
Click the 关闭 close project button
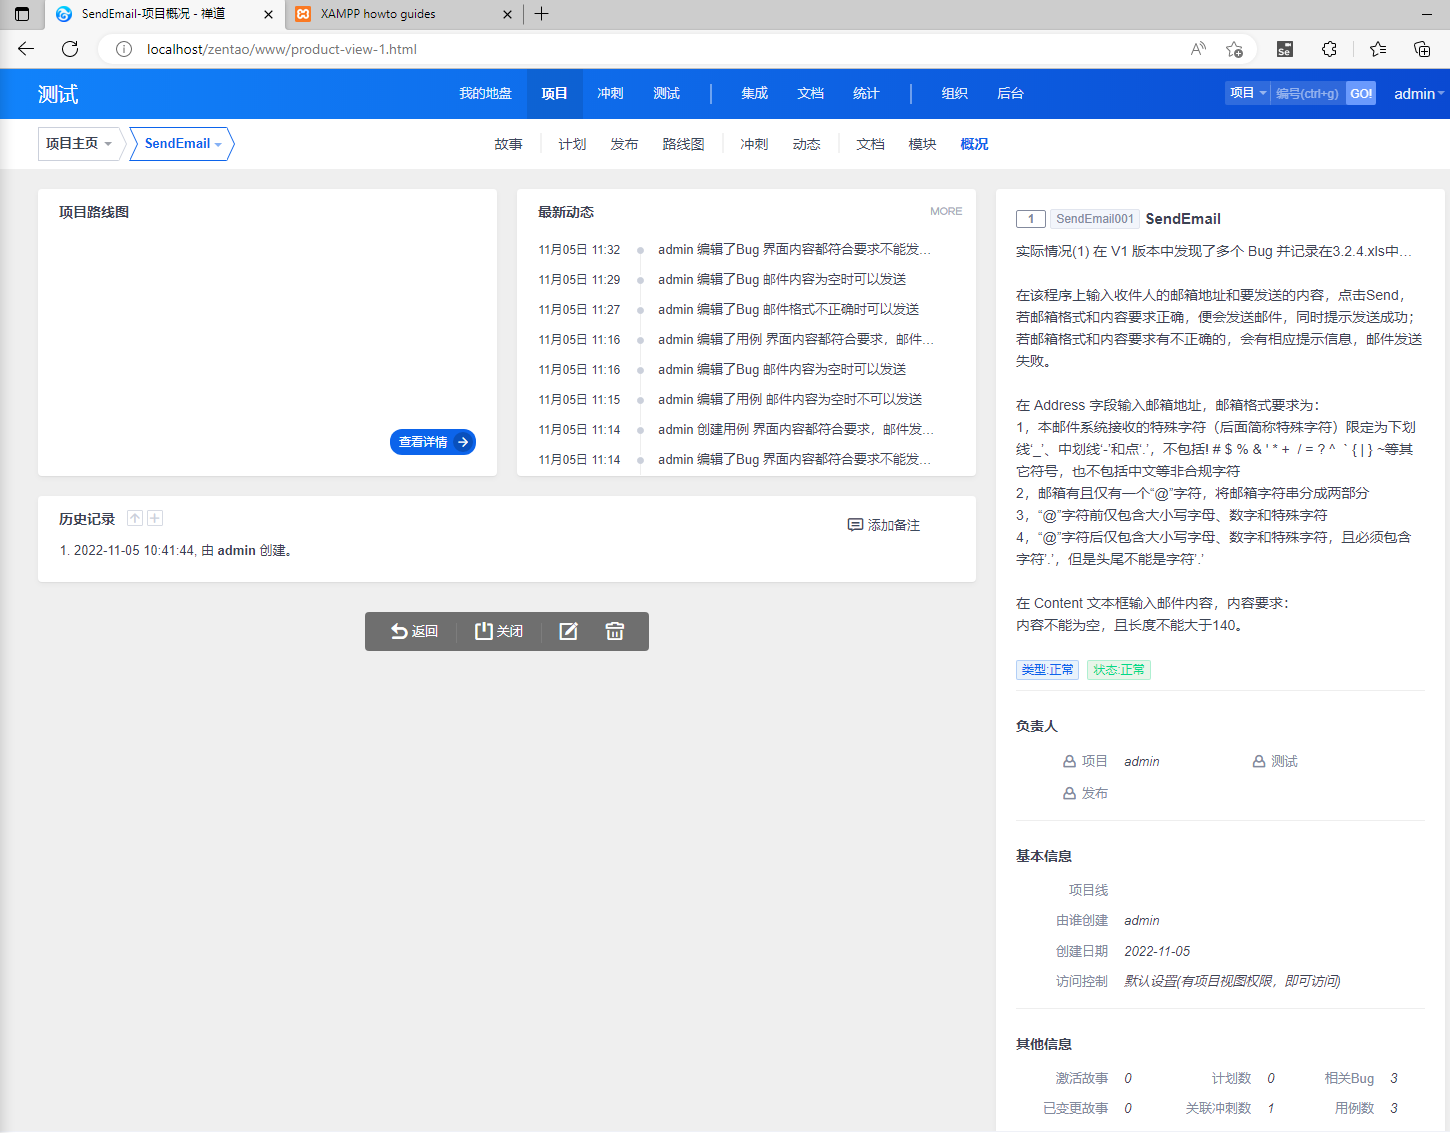click(x=499, y=631)
